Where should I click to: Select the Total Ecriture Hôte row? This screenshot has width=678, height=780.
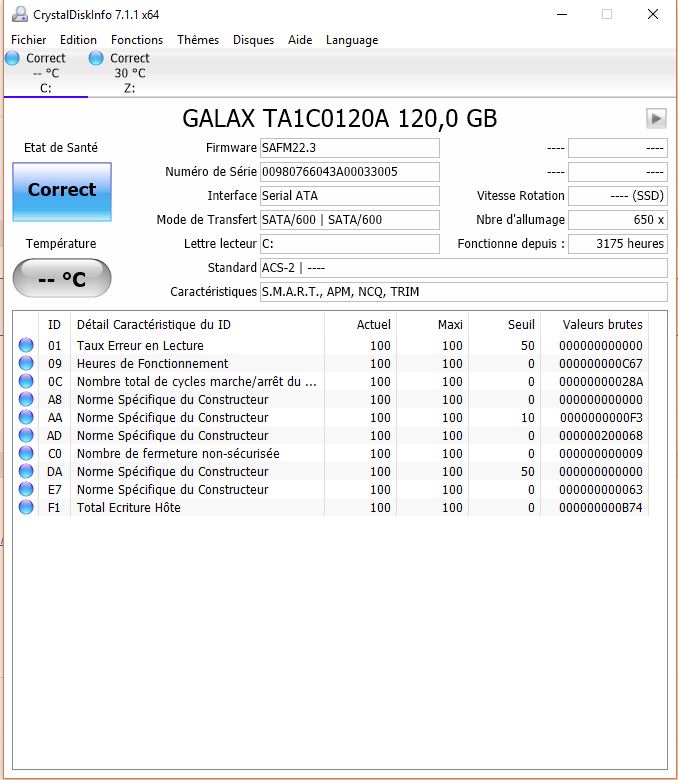pos(331,507)
